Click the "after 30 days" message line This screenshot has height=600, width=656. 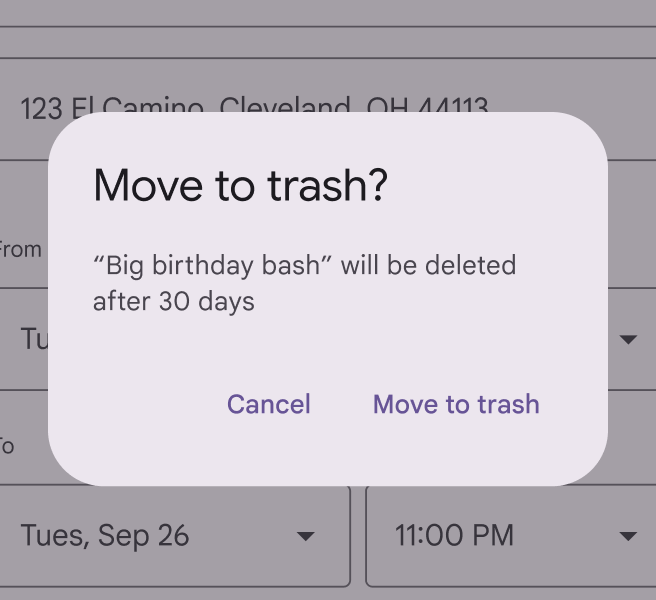[174, 301]
